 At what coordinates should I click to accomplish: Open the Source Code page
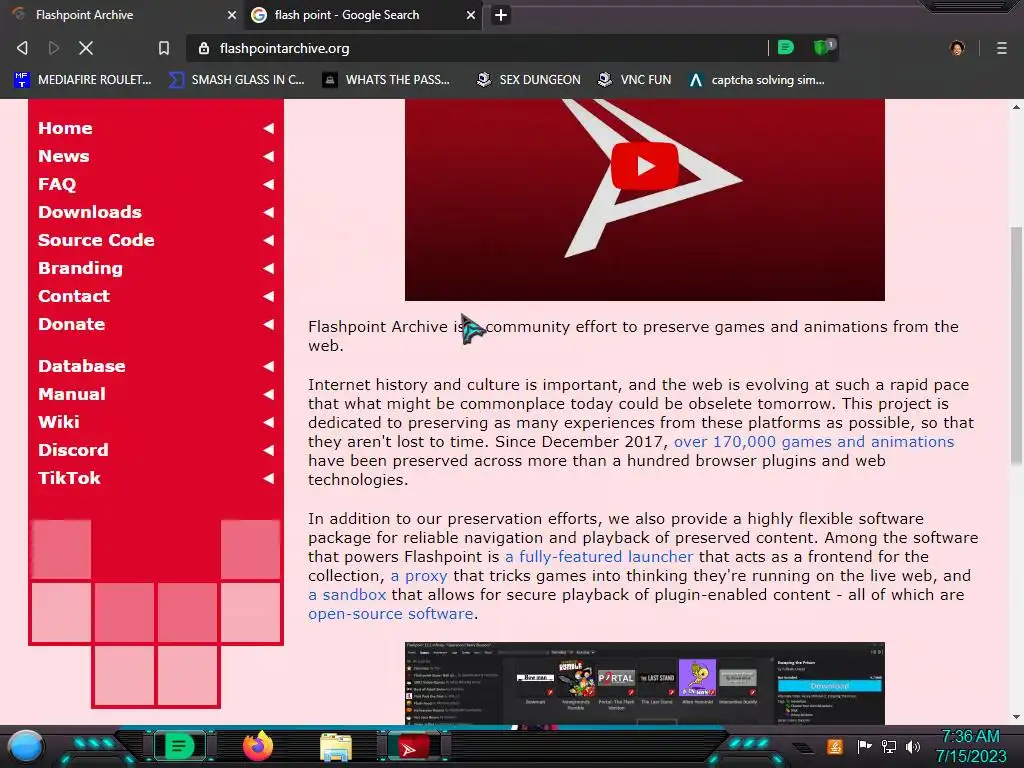coord(96,240)
